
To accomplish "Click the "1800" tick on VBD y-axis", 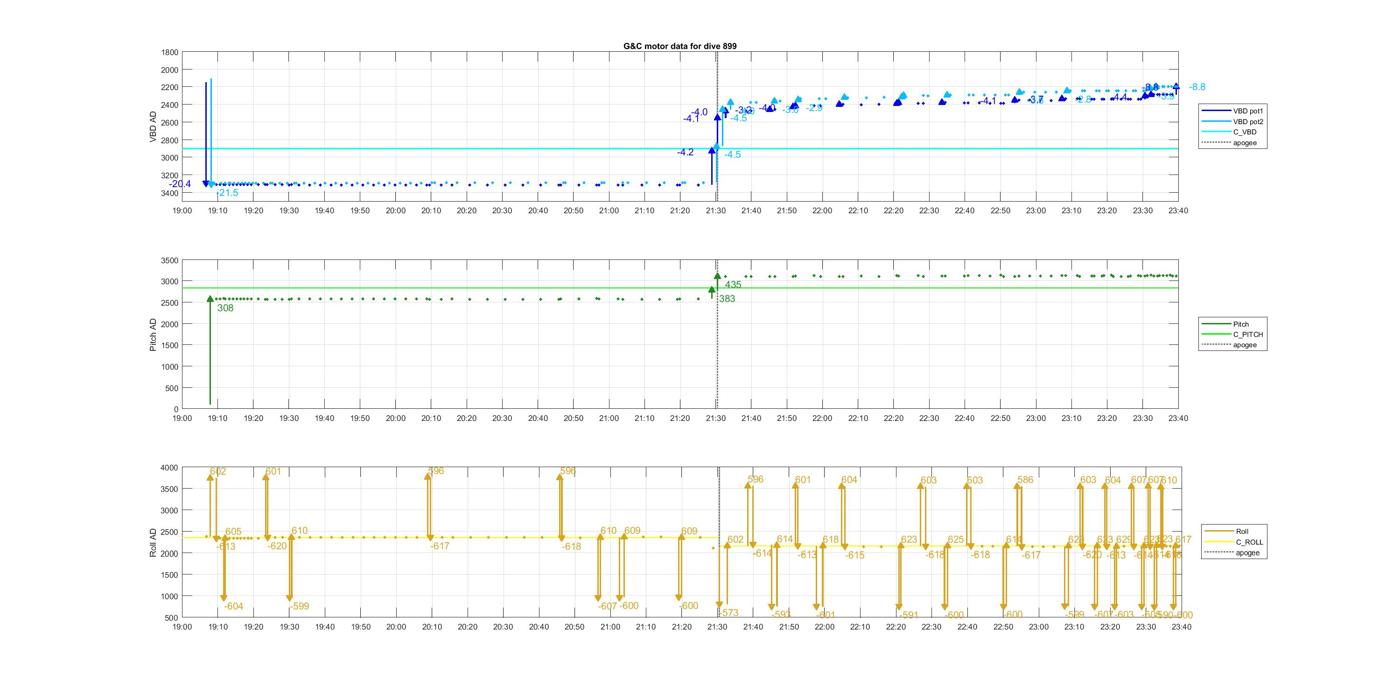I will [x=170, y=52].
